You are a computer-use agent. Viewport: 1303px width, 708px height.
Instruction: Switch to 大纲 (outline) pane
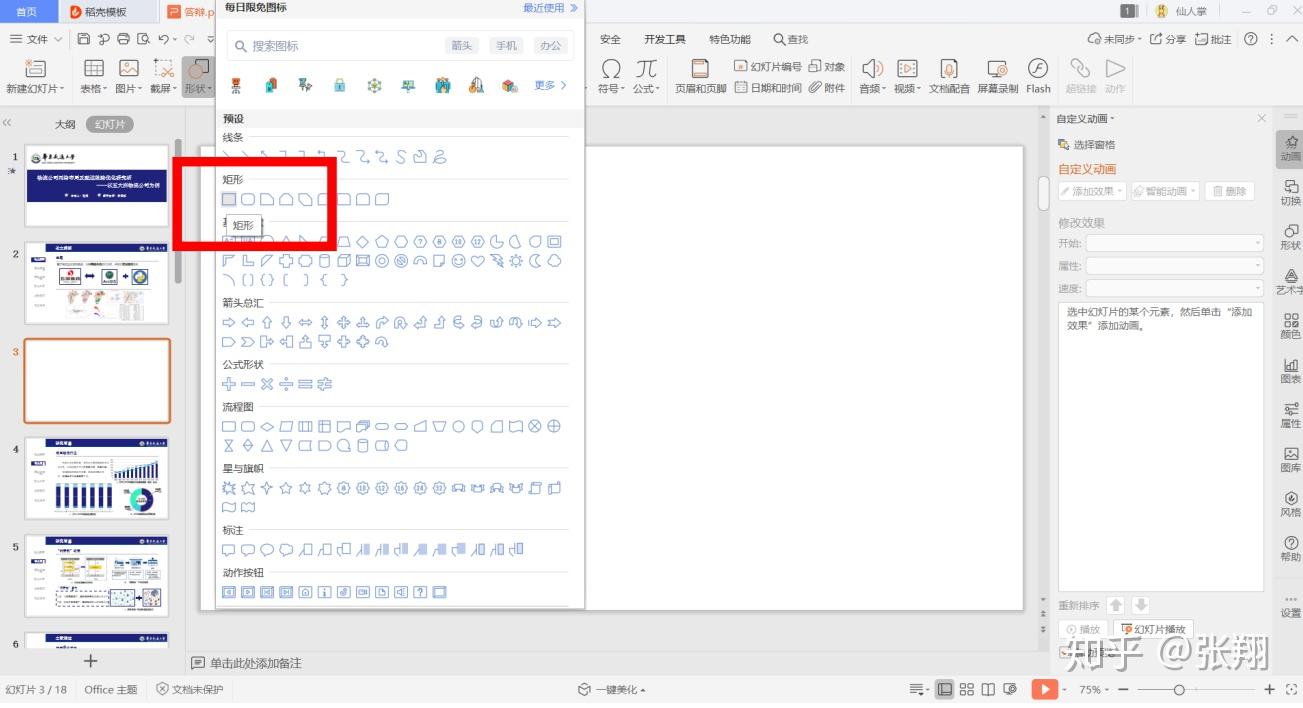click(x=65, y=124)
